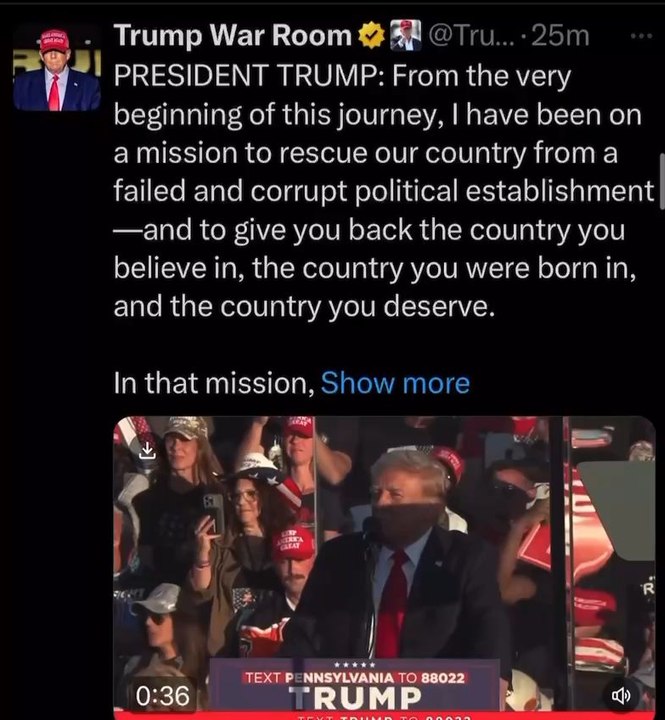This screenshot has height=720, width=665.
Task: Open the Trump War Room display name
Action: pos(232,35)
